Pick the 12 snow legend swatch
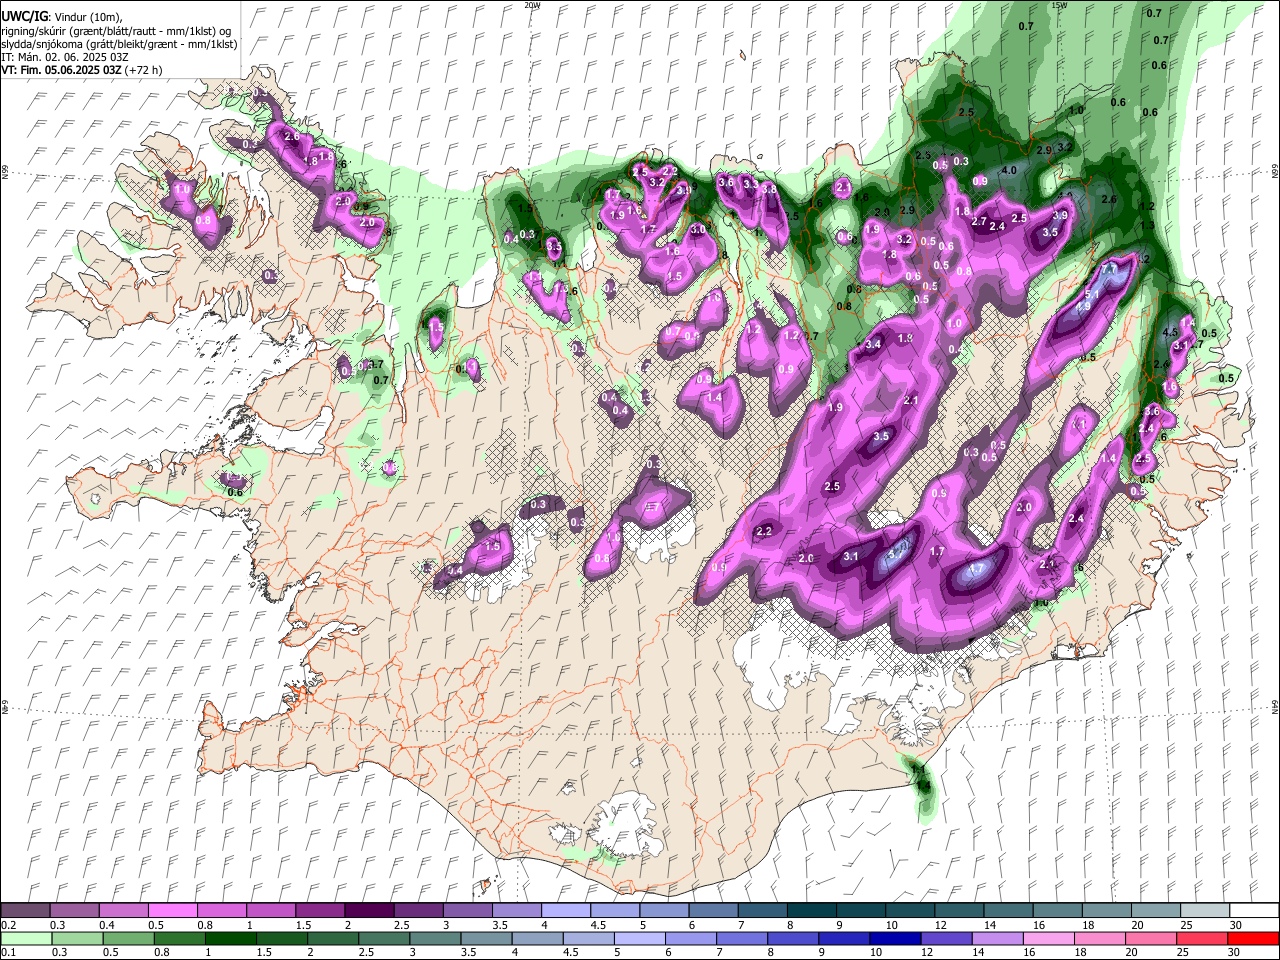The image size is (1280, 960). point(959,911)
